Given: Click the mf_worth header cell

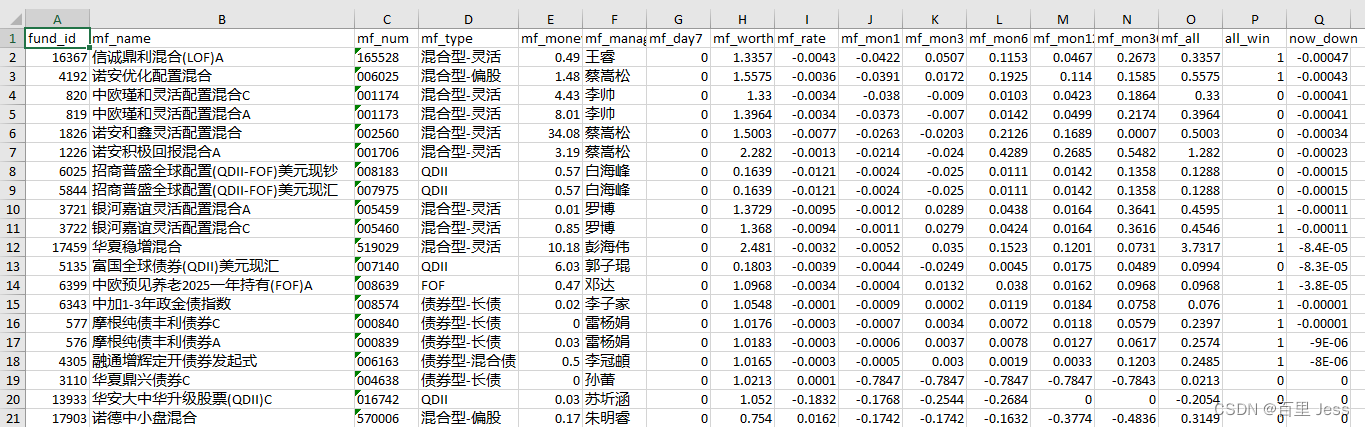Looking at the screenshot, I should pyautogui.click(x=742, y=38).
